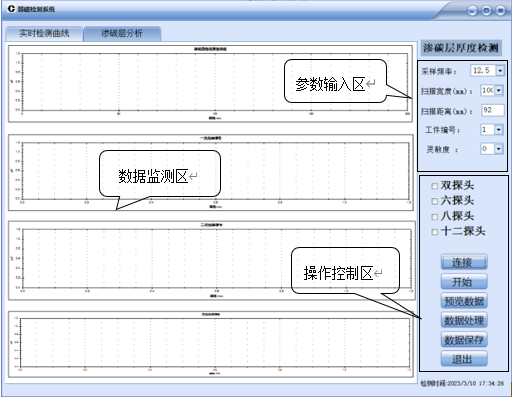Run the 数据处理 button
The width and height of the screenshot is (512, 397).
pyautogui.click(x=464, y=320)
